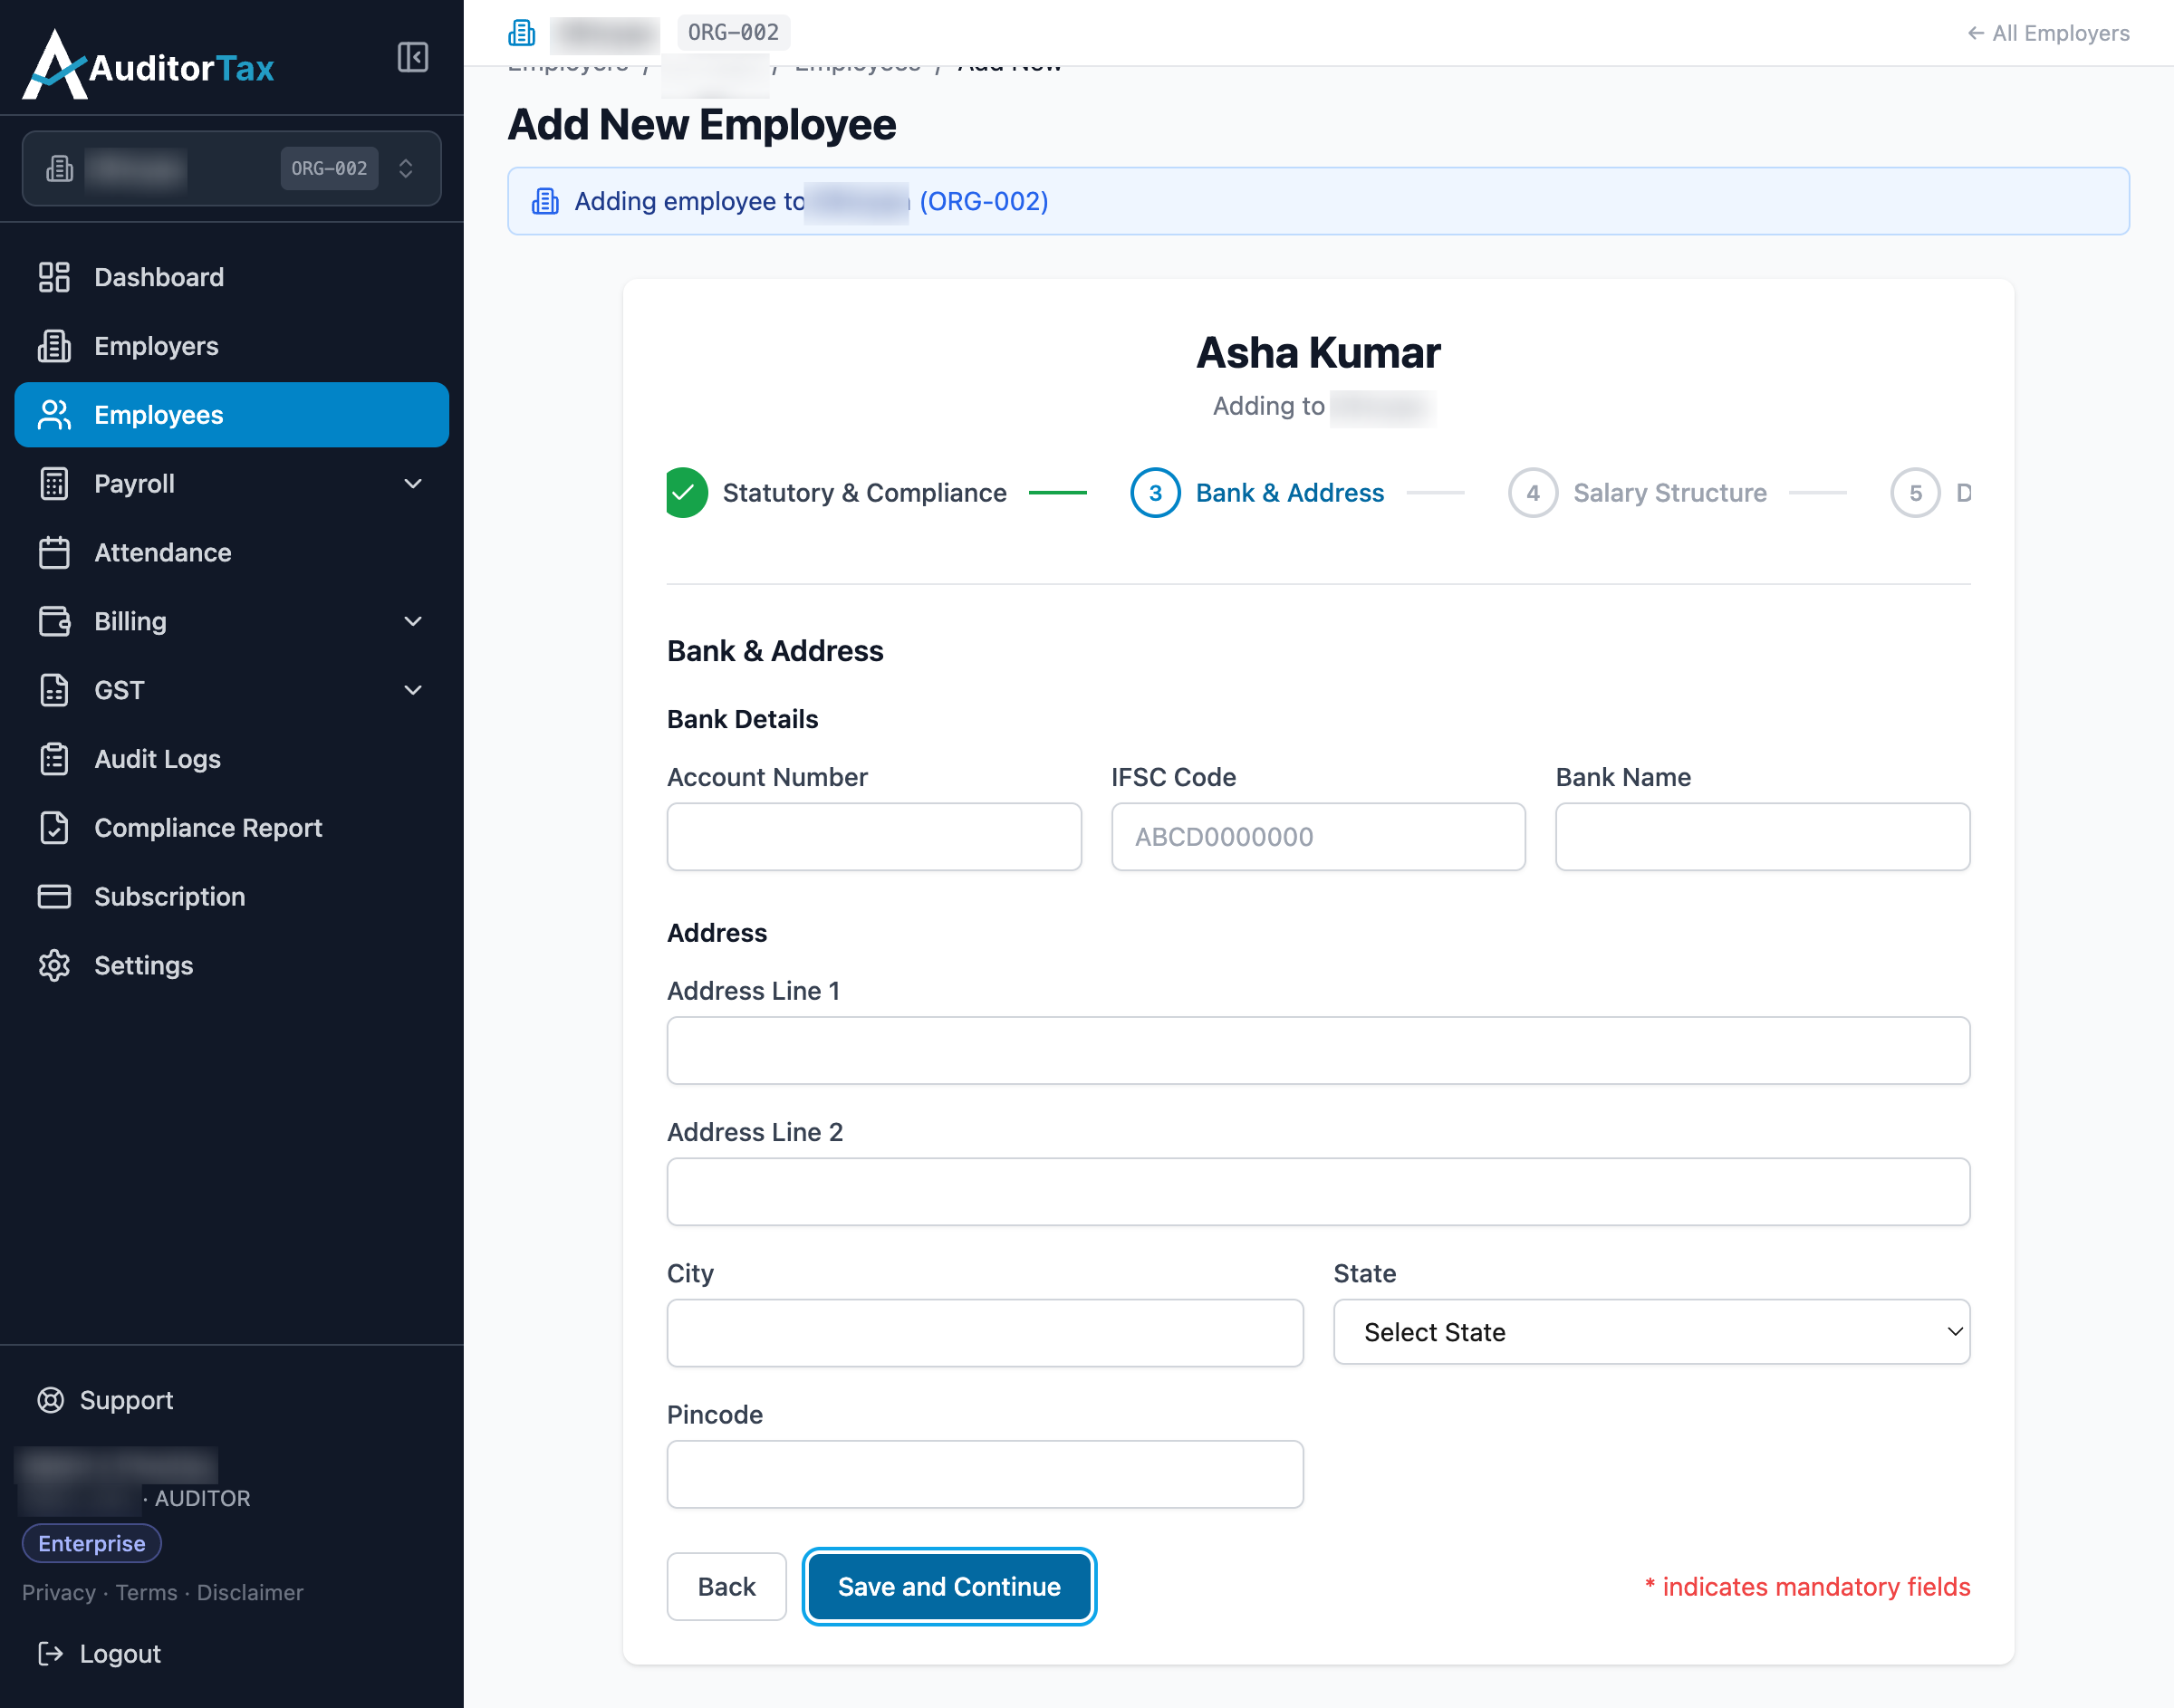Open the Privacy link
Viewport: 2174px width, 1708px height.
59,1593
